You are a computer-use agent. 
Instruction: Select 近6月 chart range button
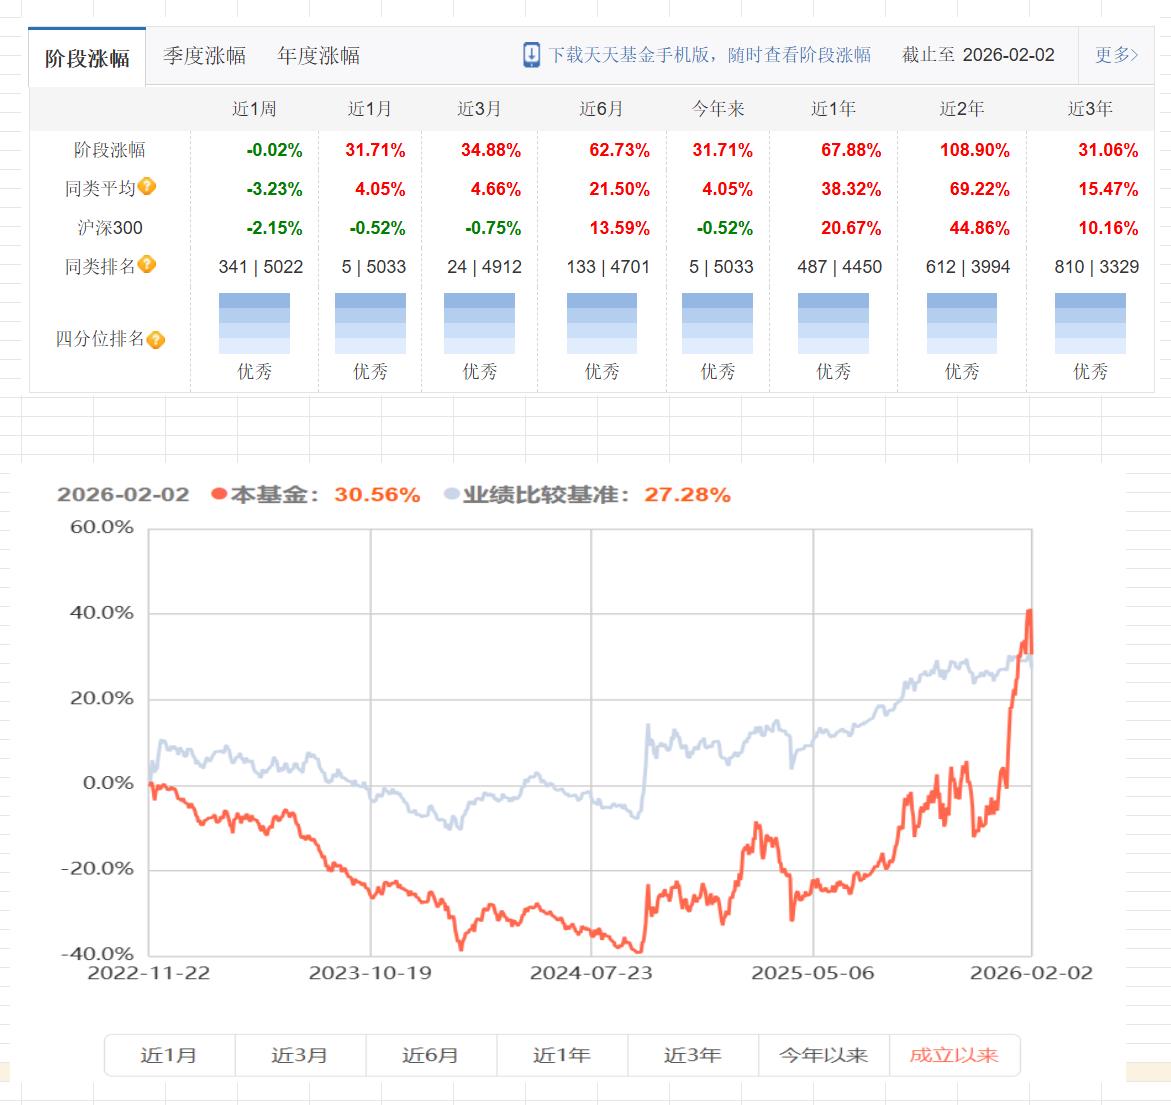(431, 1055)
